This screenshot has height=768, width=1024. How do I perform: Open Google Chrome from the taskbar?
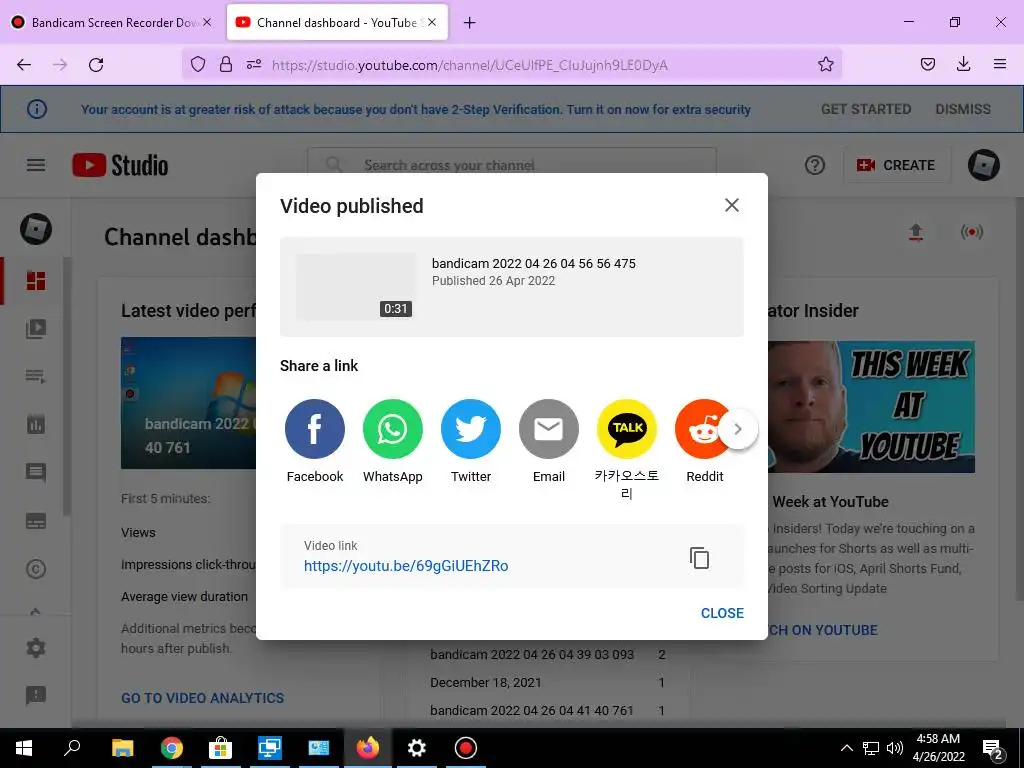pyautogui.click(x=172, y=748)
